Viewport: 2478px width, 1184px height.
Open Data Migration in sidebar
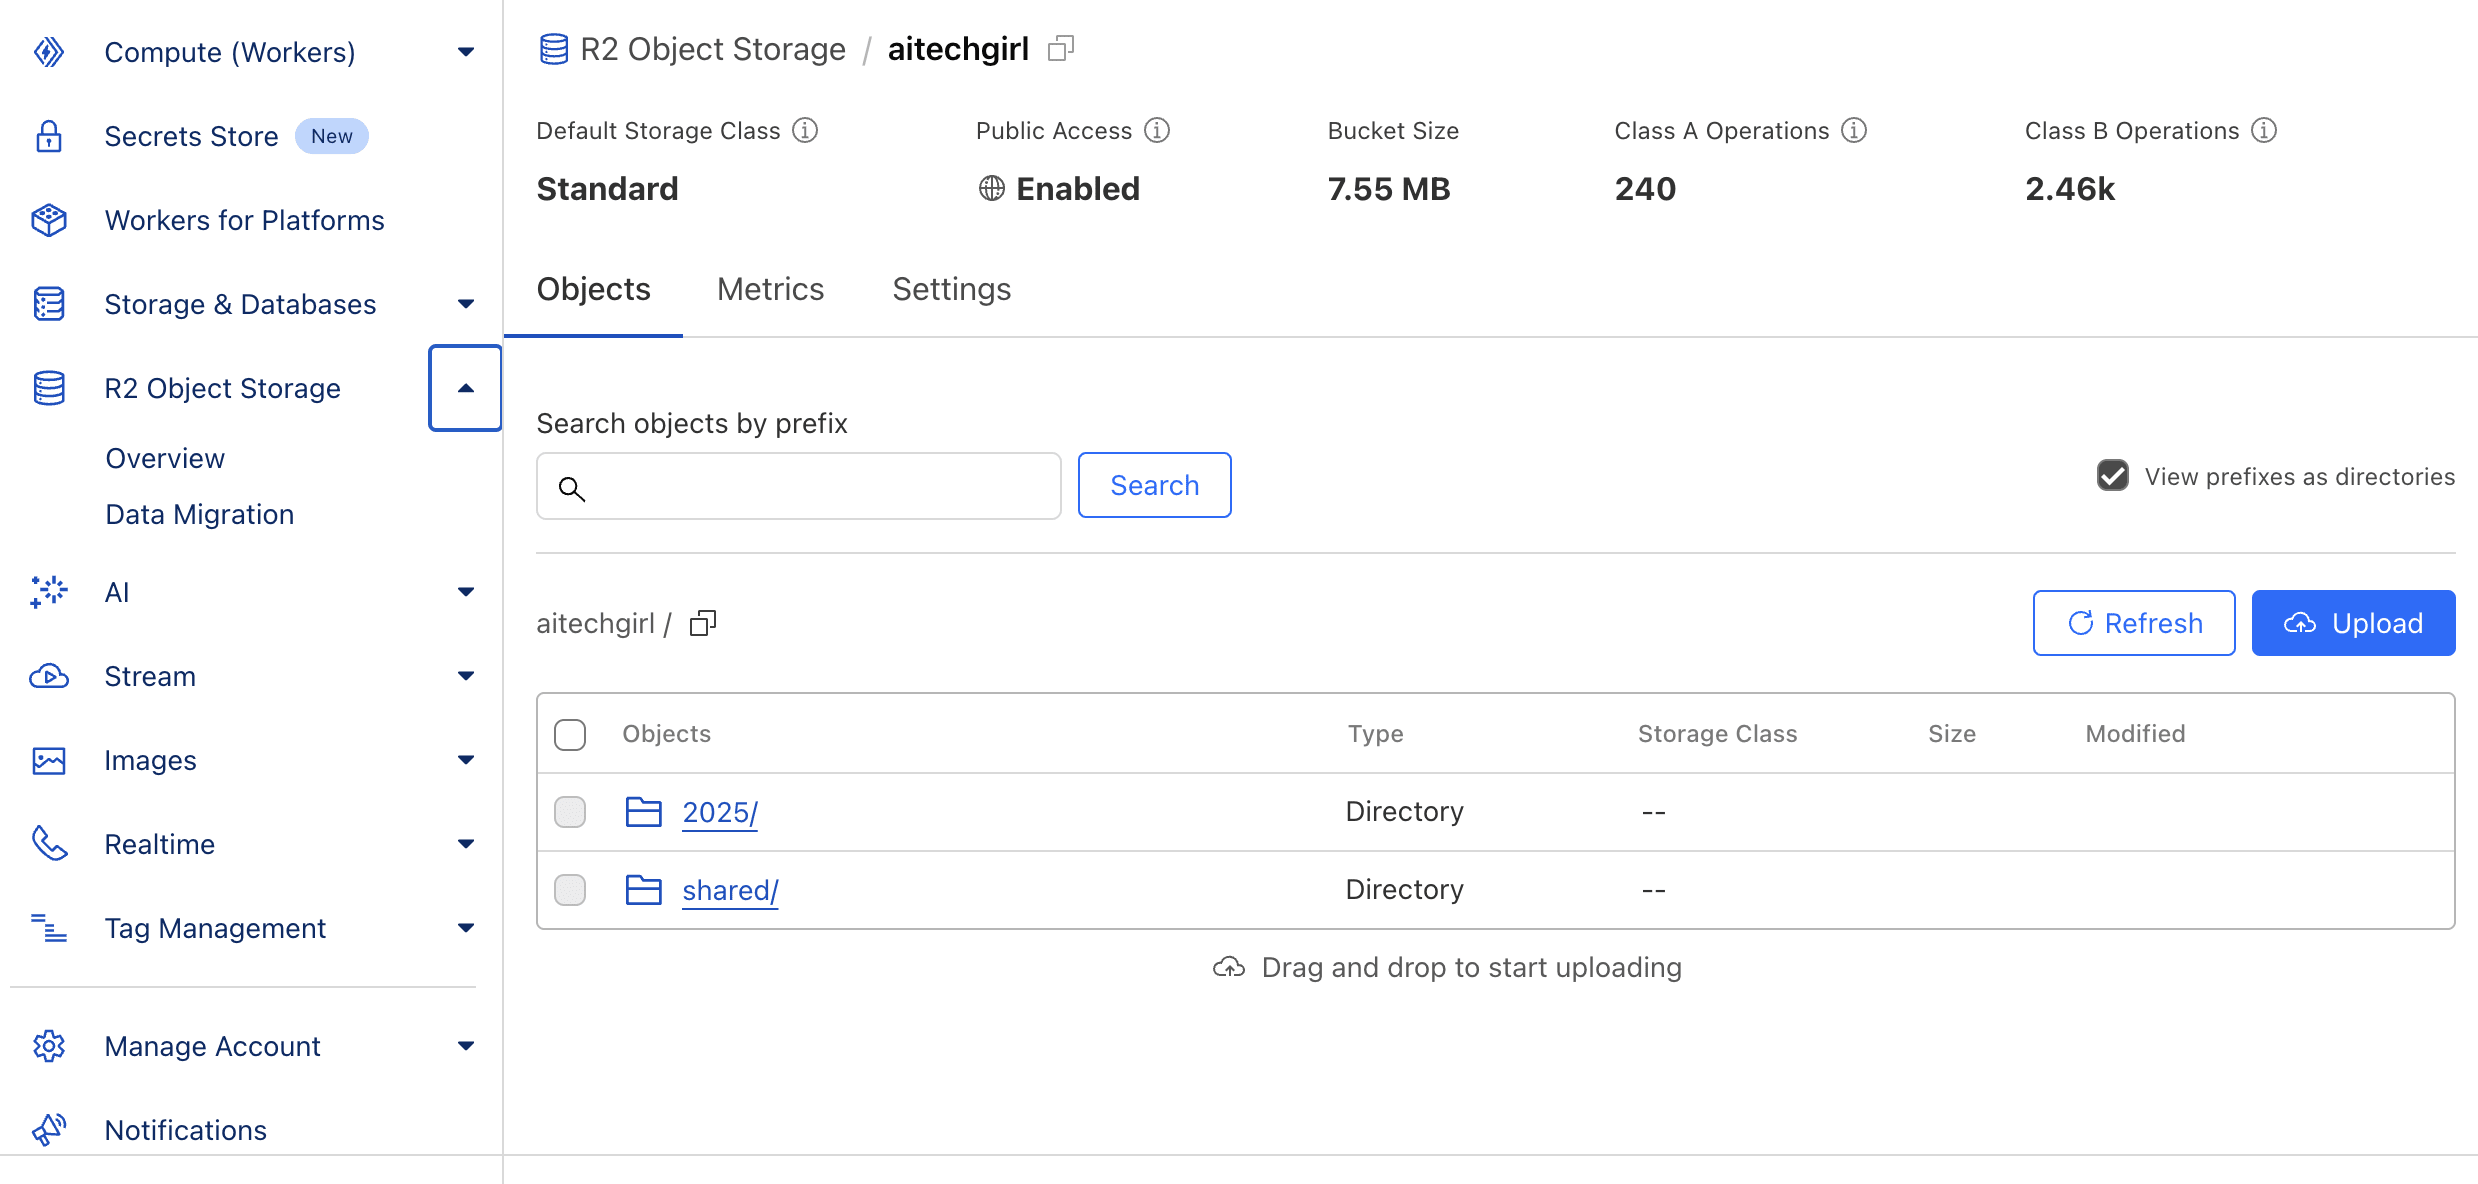coord(200,514)
